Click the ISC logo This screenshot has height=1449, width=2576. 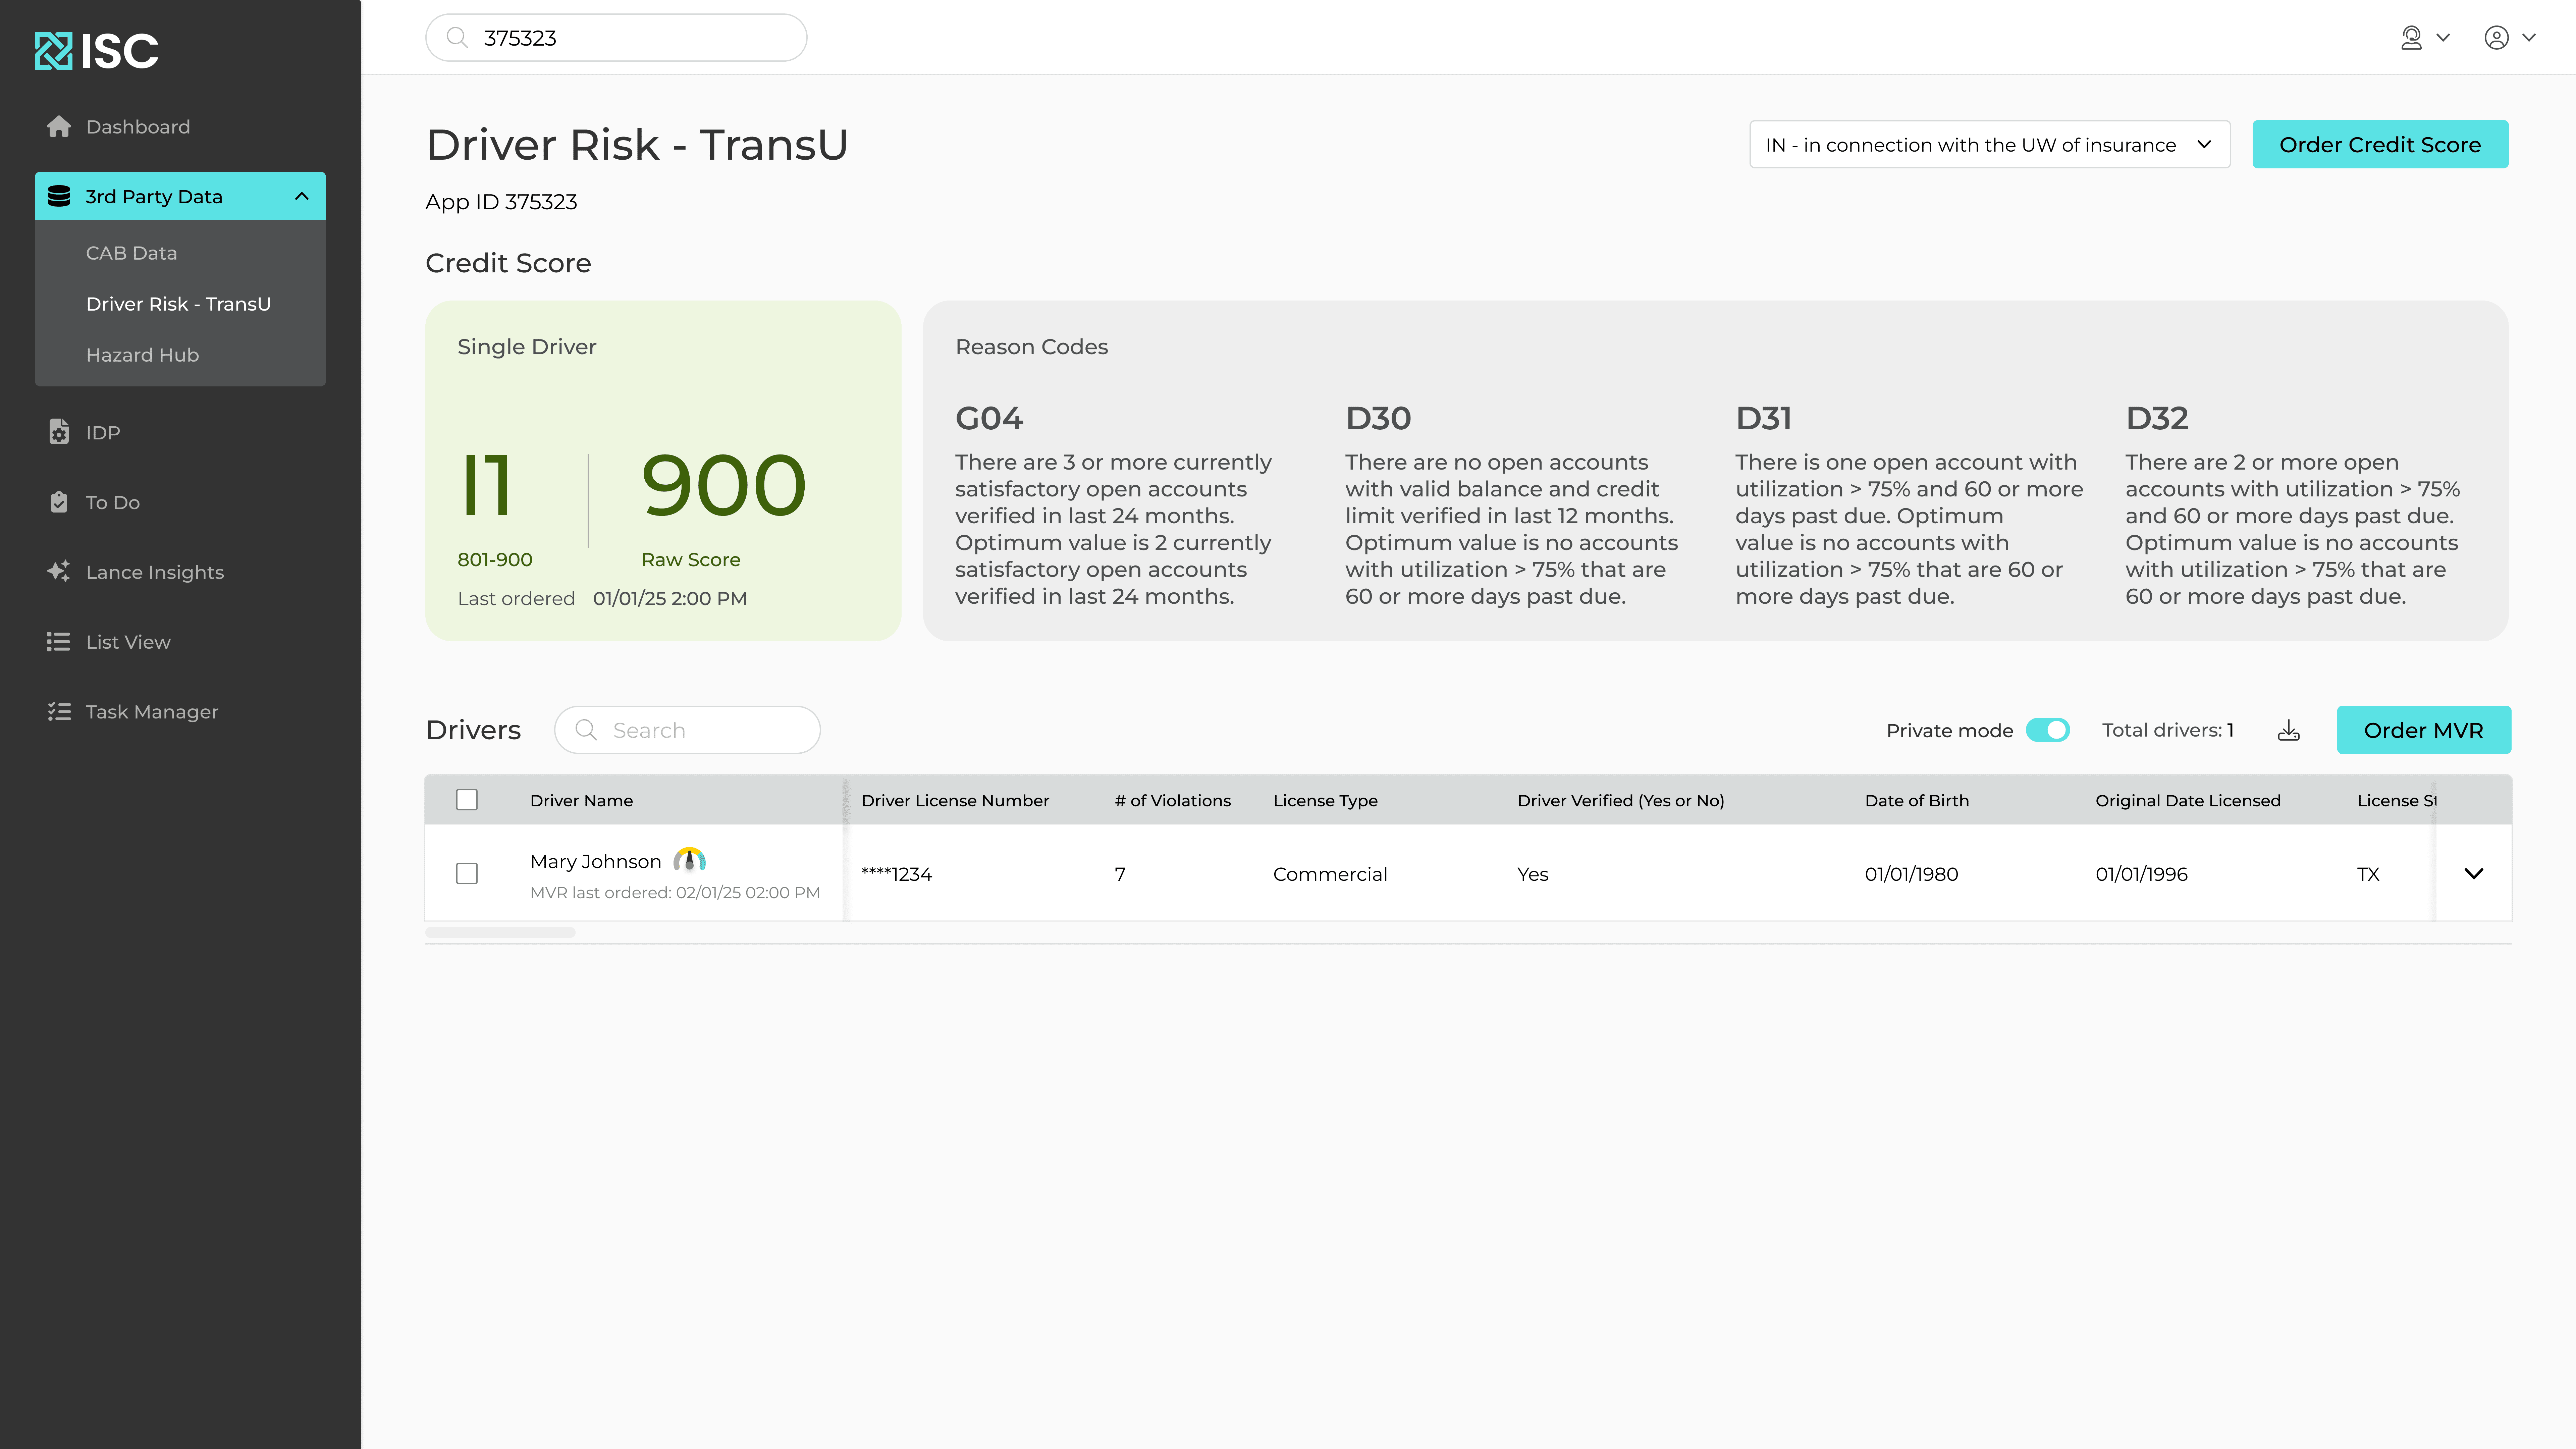(97, 51)
